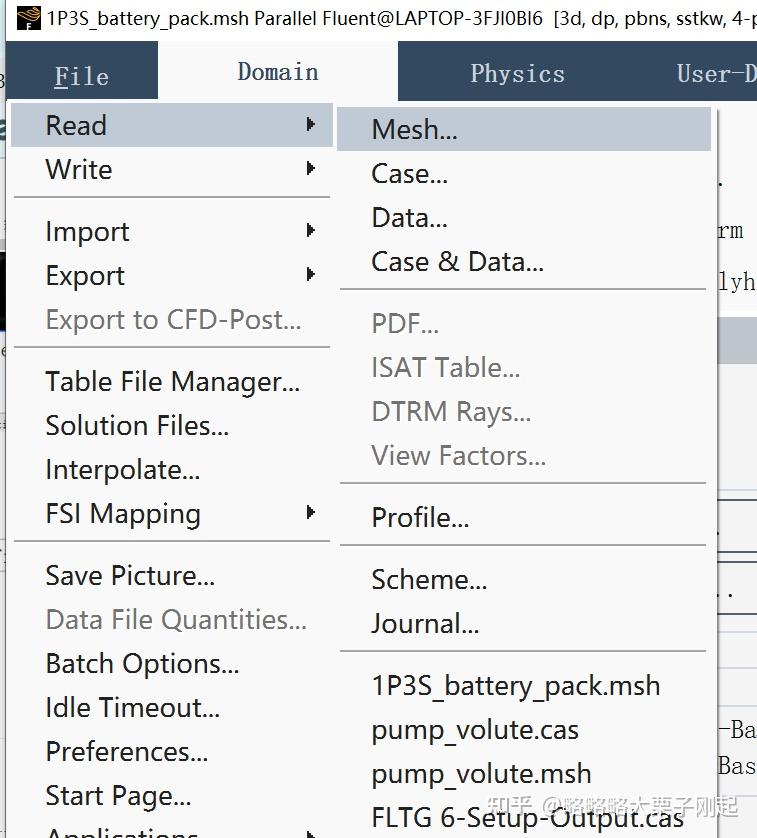Switch to the Domain ribbon tab
Image resolution: width=757 pixels, height=838 pixels.
pos(277,72)
